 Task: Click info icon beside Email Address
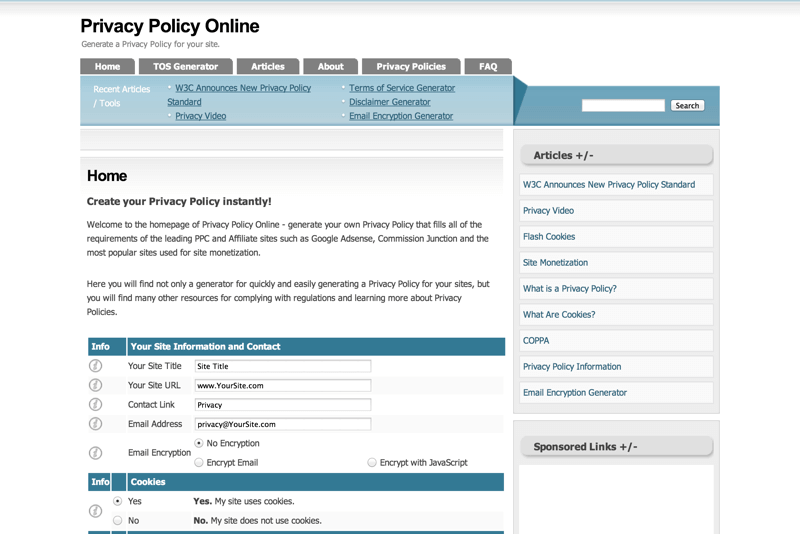[95, 424]
